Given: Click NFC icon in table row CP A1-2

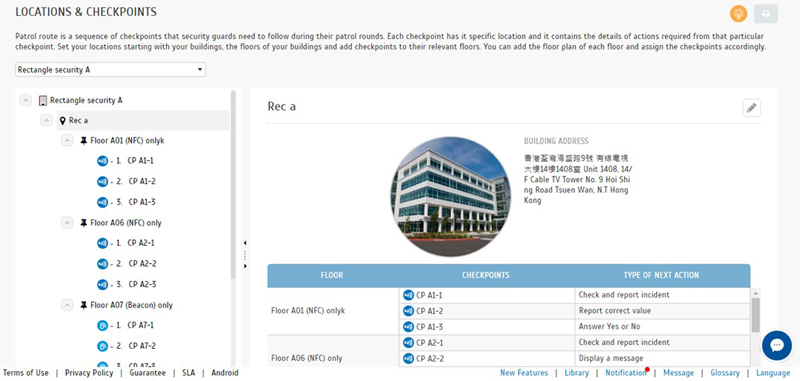Looking at the screenshot, I should (x=408, y=311).
